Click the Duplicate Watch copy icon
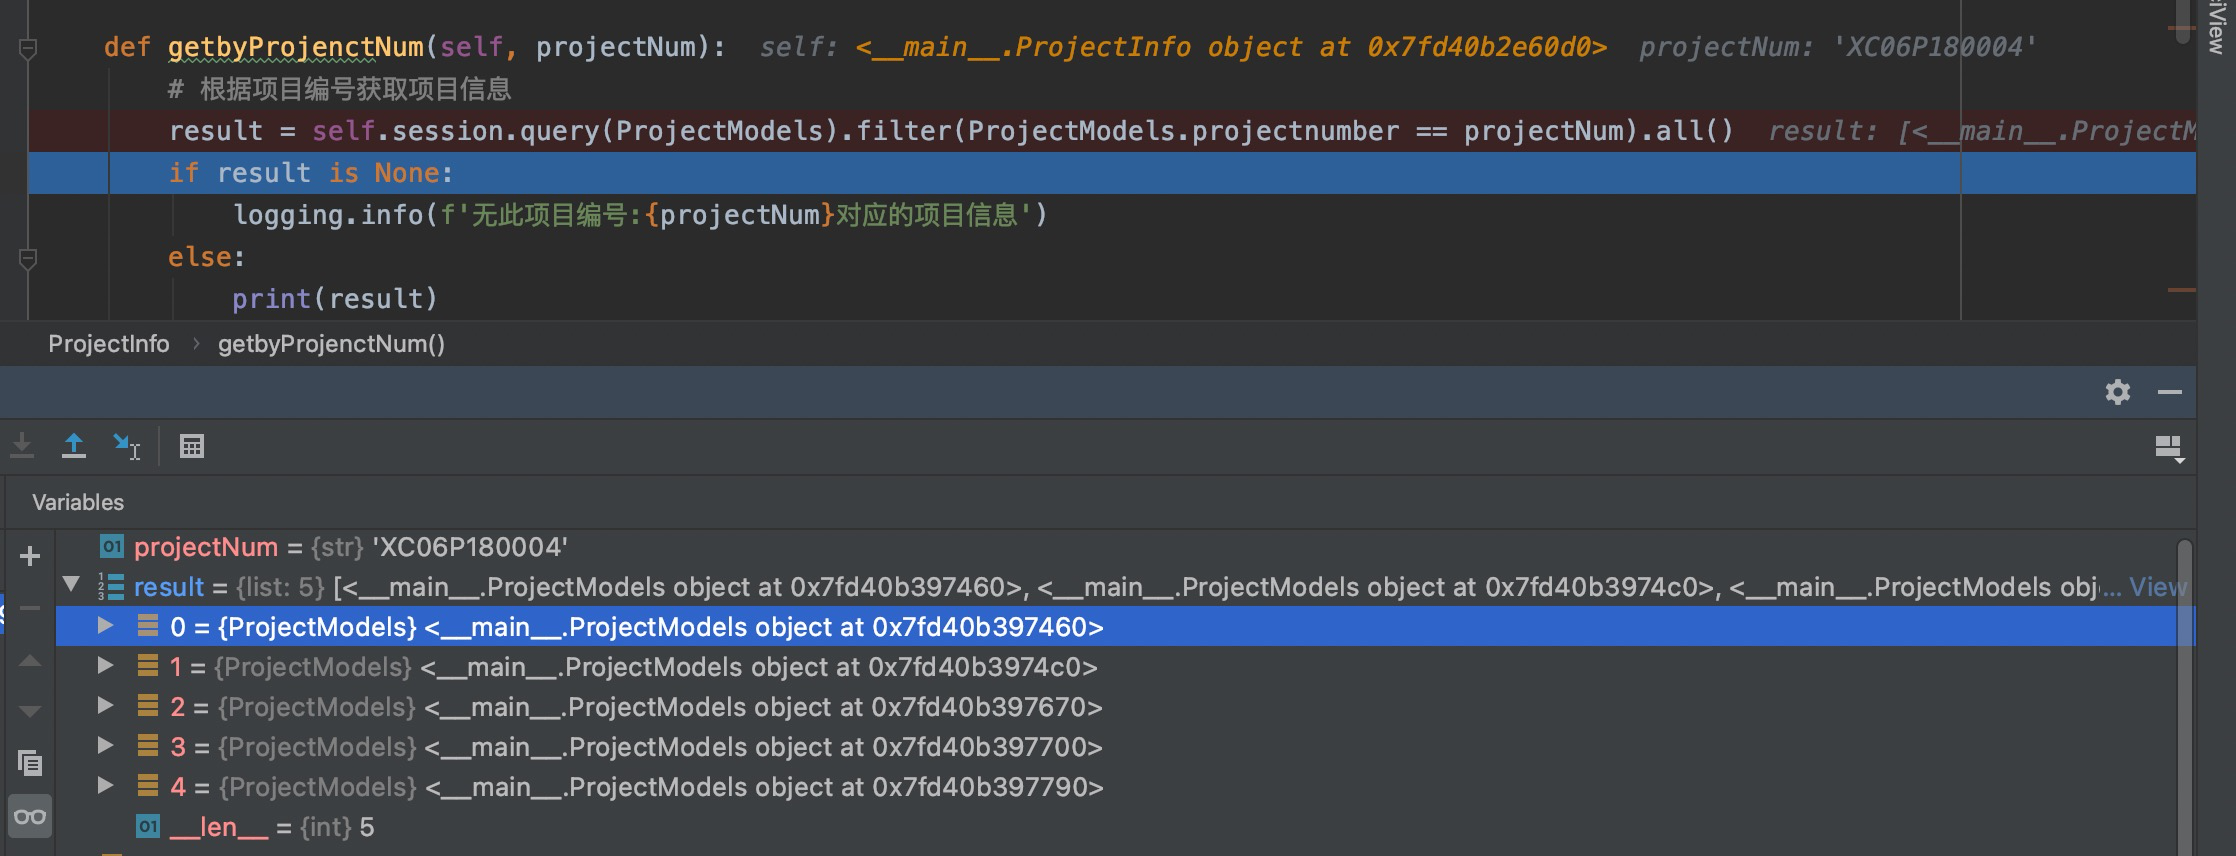 [x=30, y=764]
